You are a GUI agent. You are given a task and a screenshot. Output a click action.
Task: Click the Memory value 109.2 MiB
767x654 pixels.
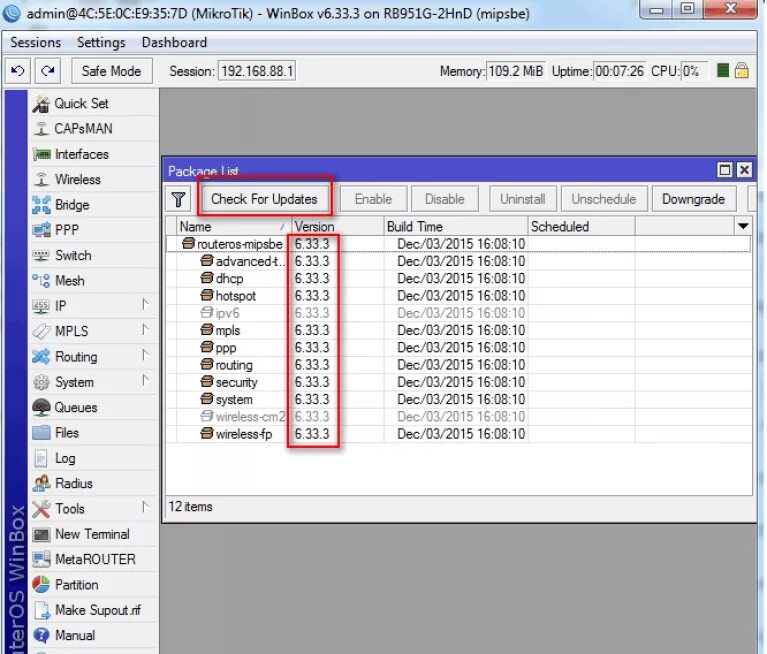(516, 71)
